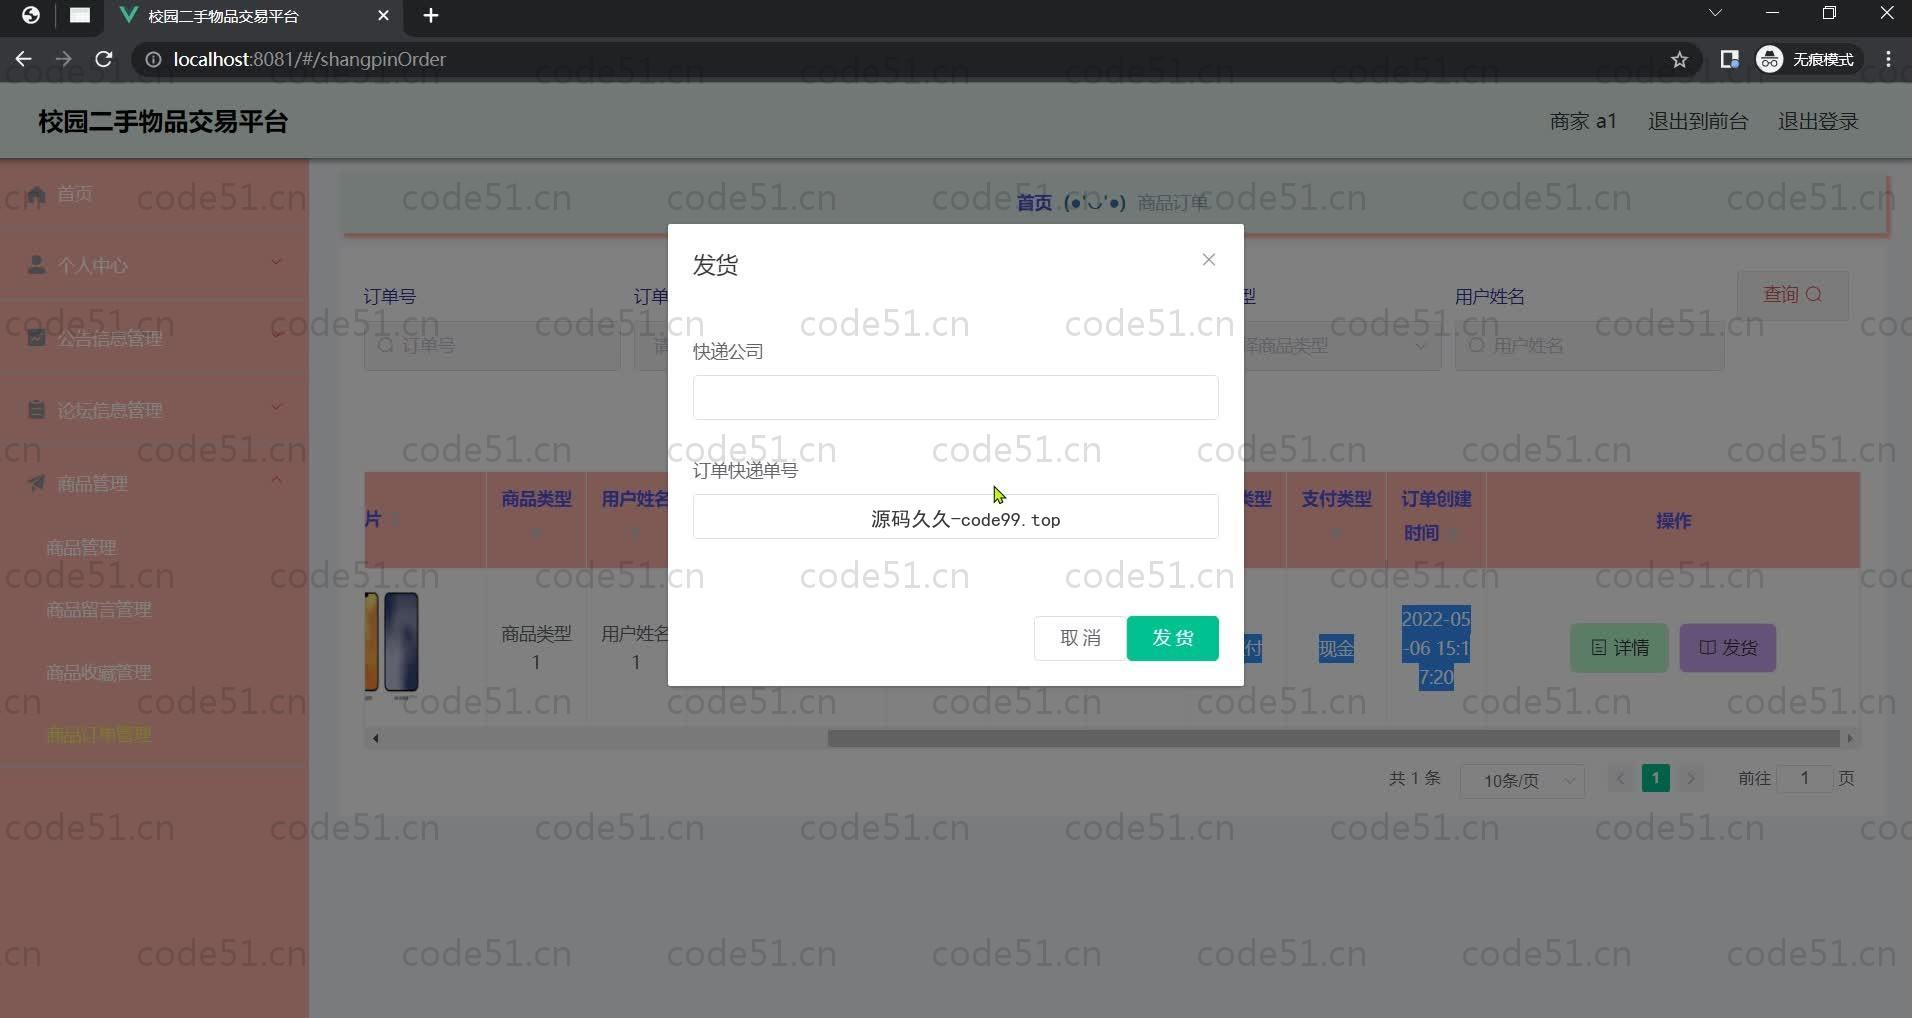The height and width of the screenshot is (1018, 1912).
Task: Click the horizontal table scrollbar
Action: tap(1333, 738)
